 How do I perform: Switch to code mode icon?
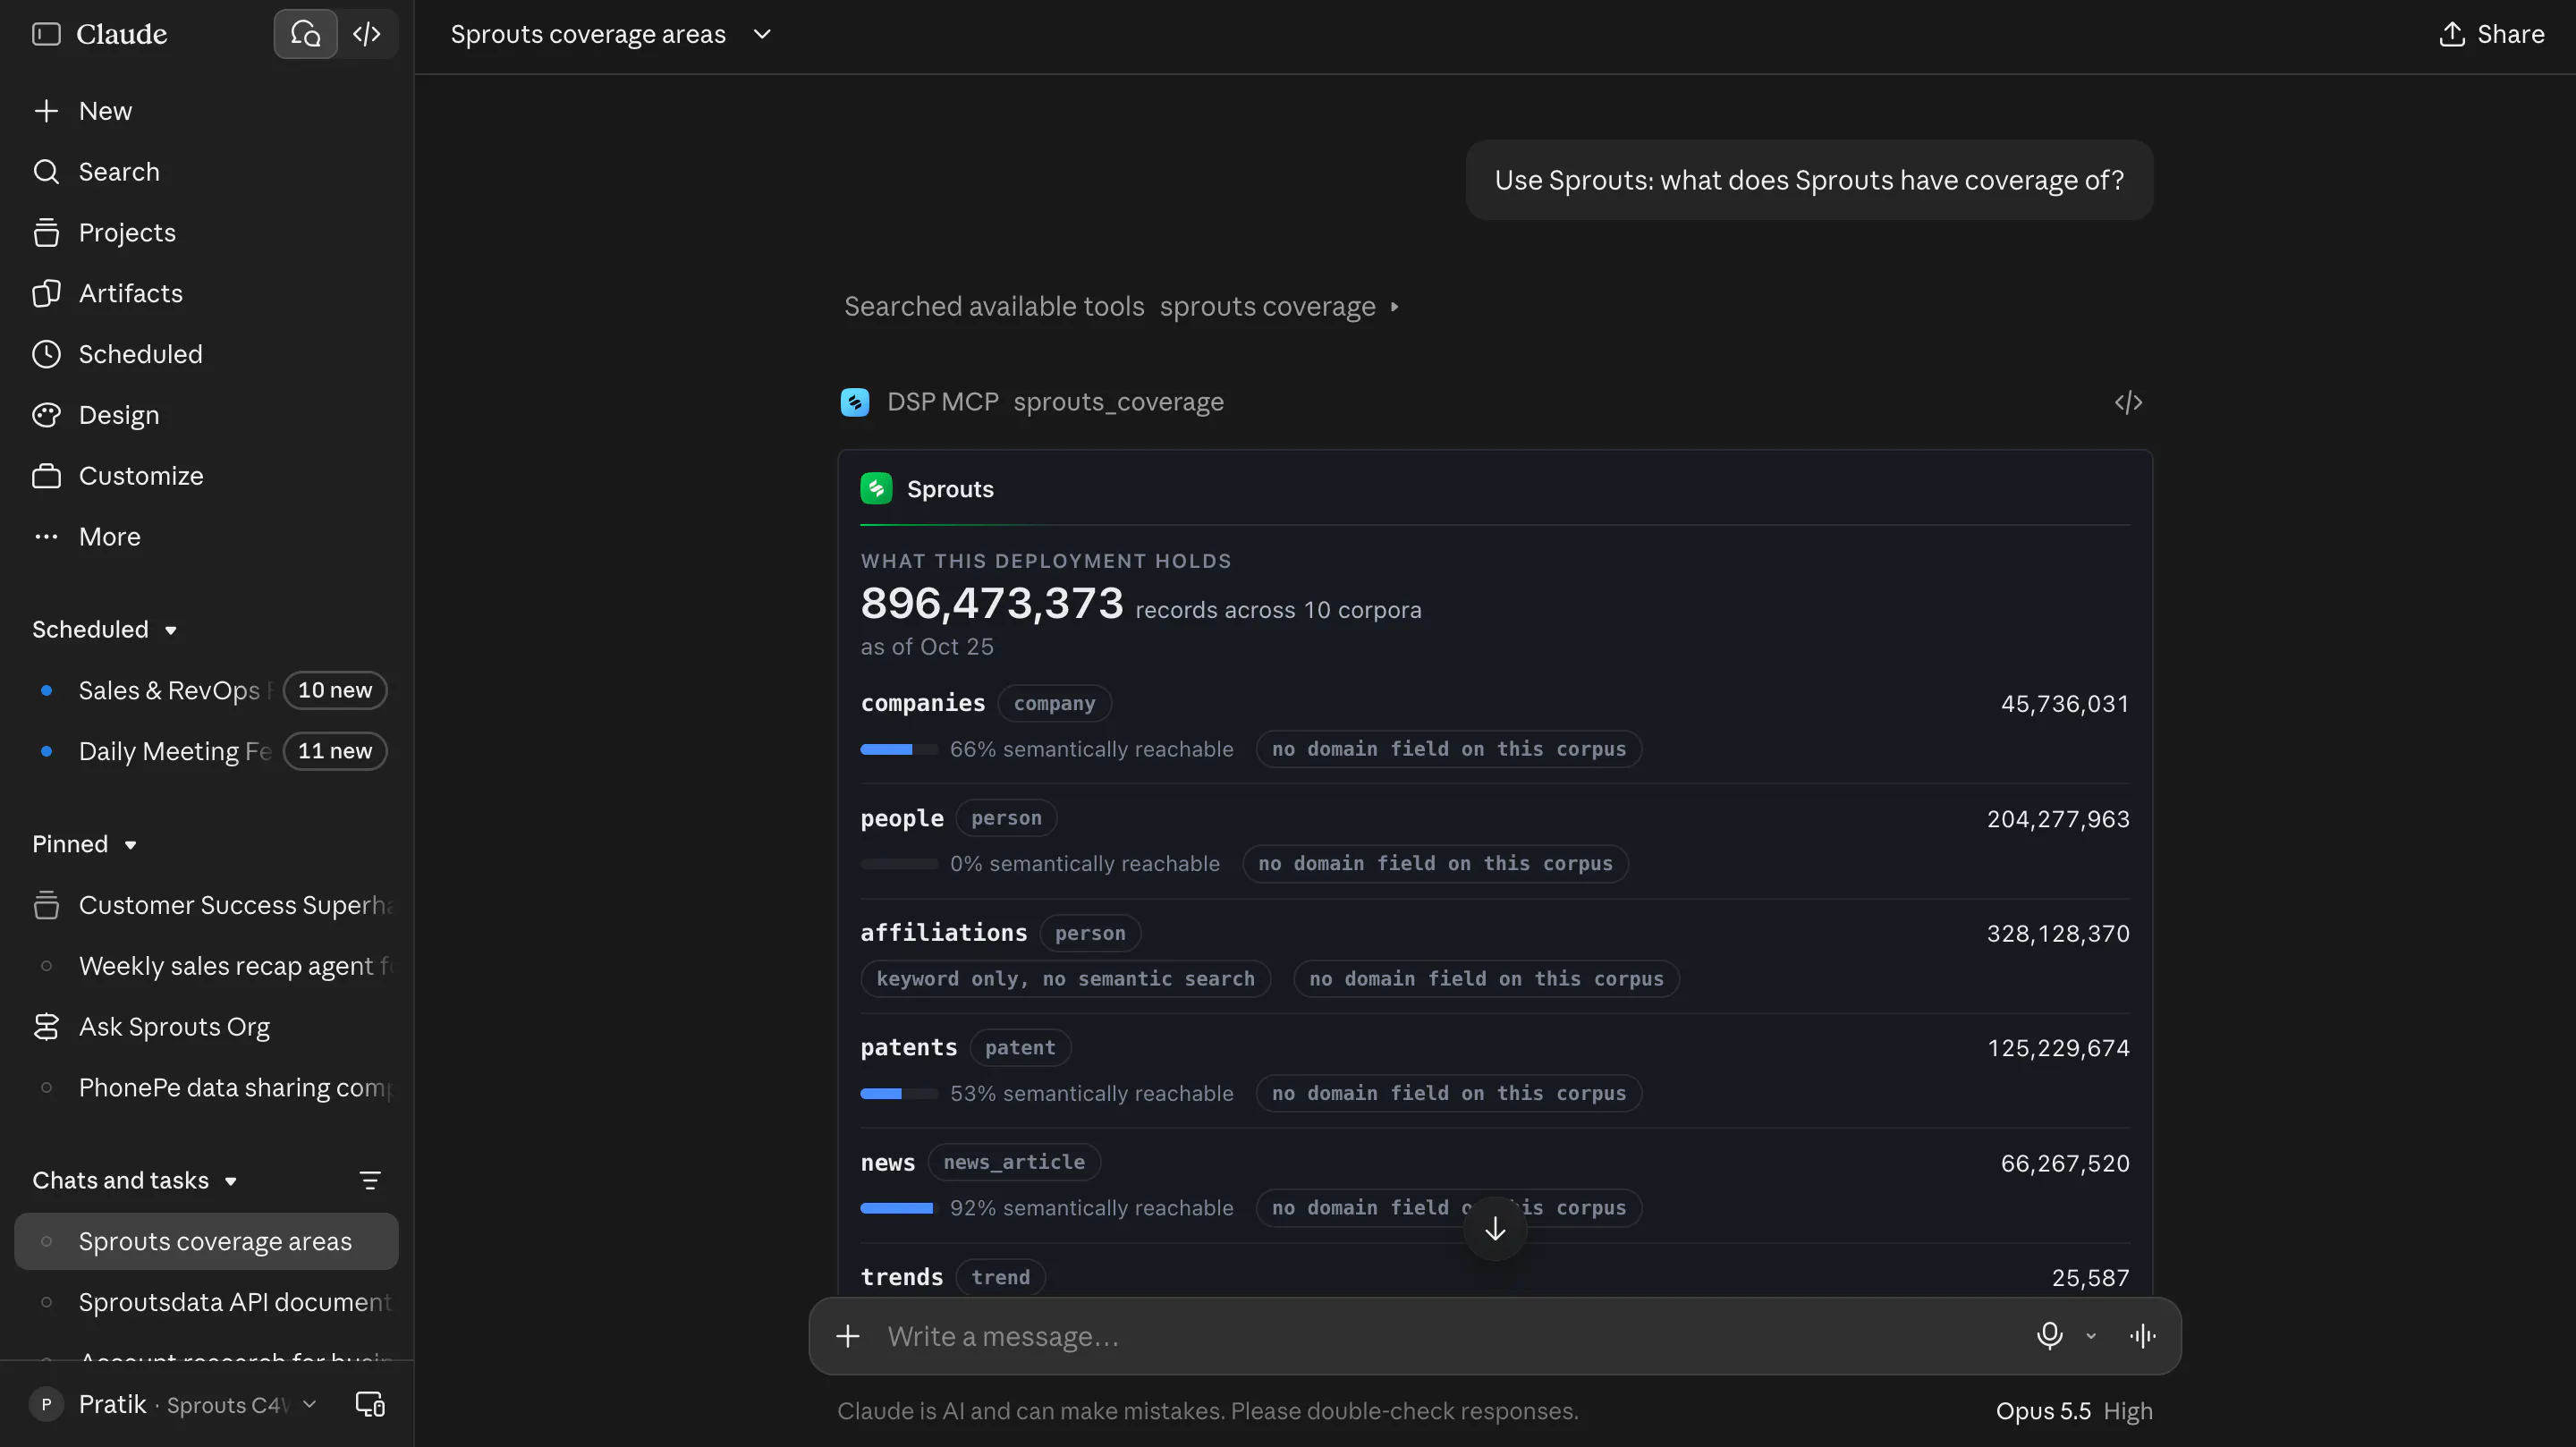coord(367,34)
